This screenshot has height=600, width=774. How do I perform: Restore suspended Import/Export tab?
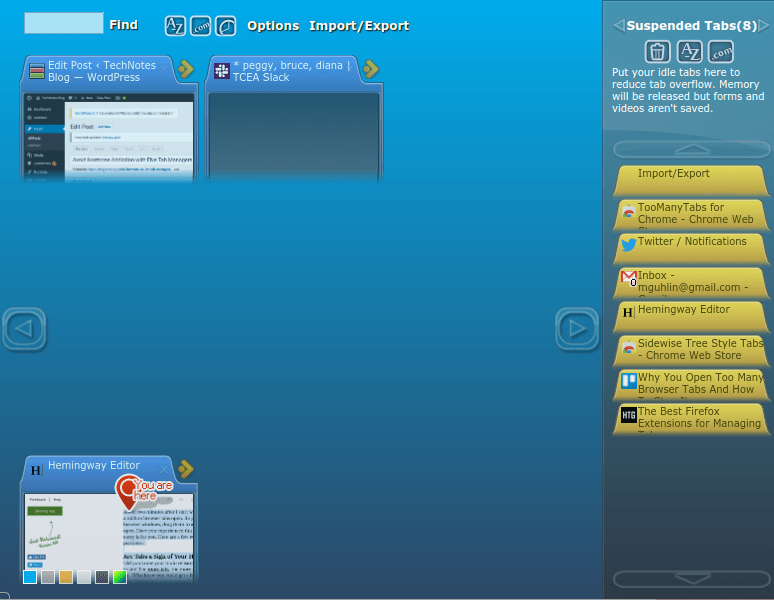691,181
